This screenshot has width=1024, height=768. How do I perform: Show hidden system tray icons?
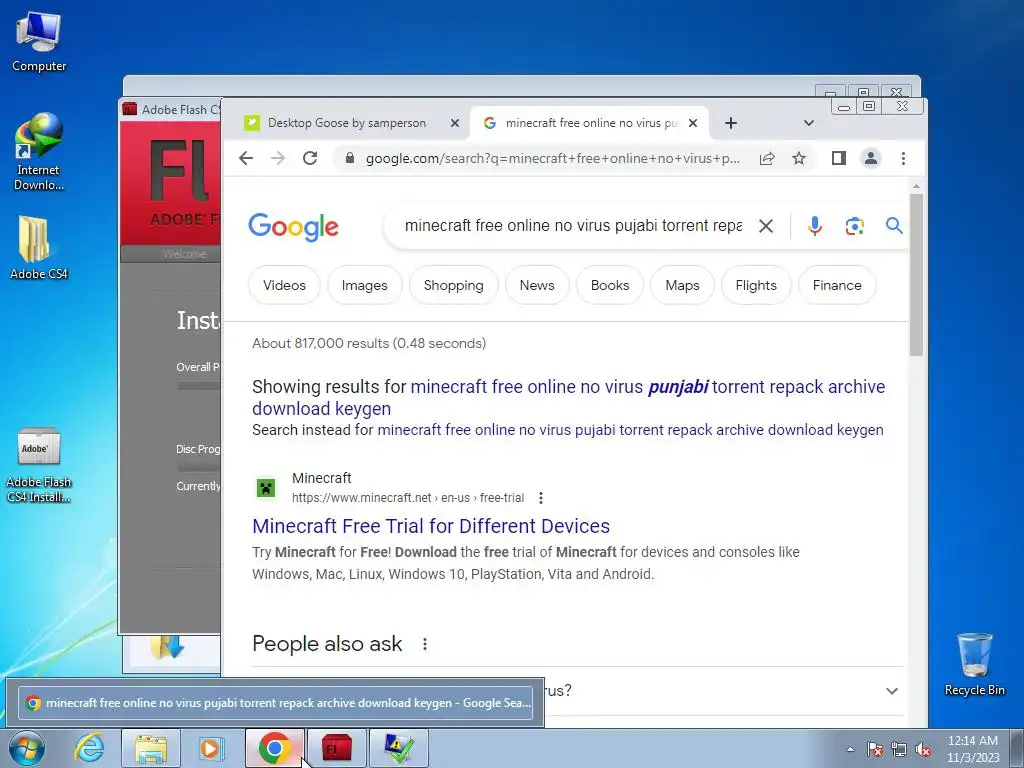(x=850, y=749)
